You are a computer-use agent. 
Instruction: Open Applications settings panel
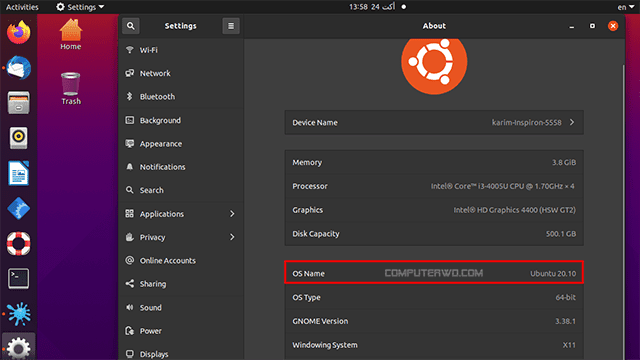[181, 213]
